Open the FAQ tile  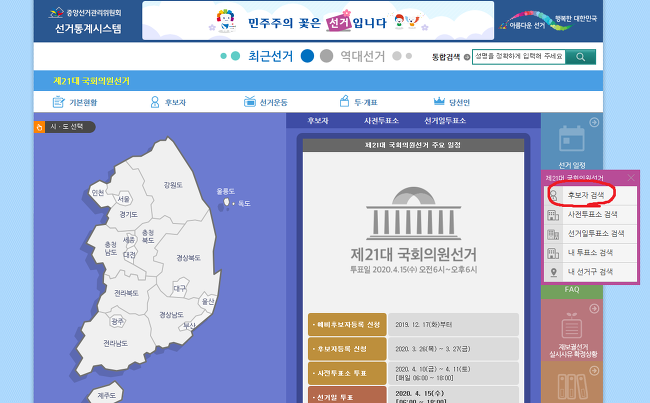[572, 291]
